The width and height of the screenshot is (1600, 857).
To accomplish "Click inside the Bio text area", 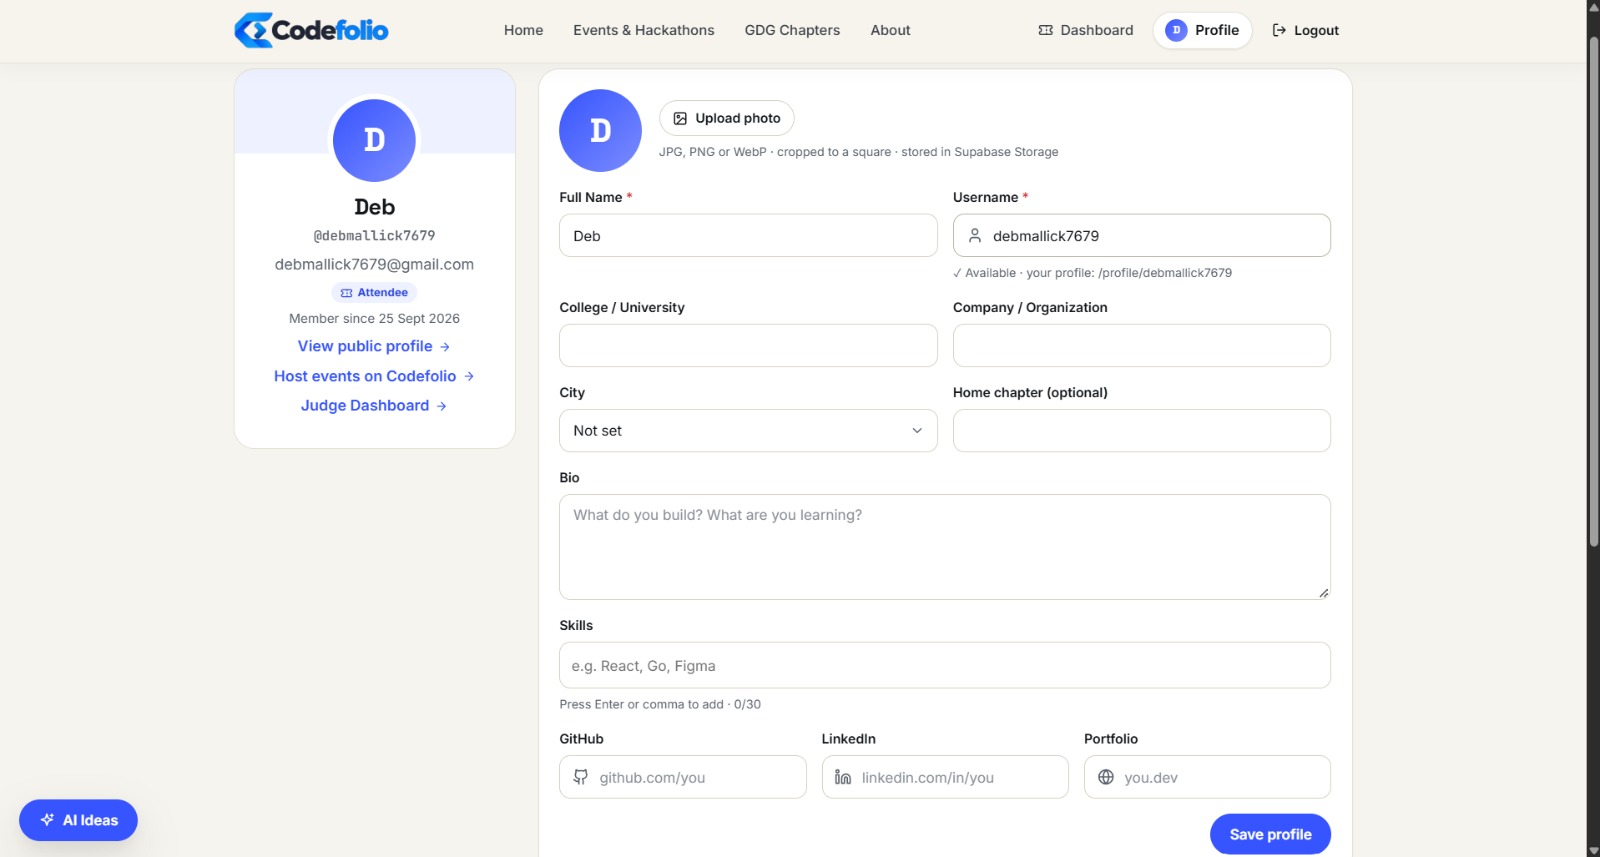I will (x=945, y=547).
